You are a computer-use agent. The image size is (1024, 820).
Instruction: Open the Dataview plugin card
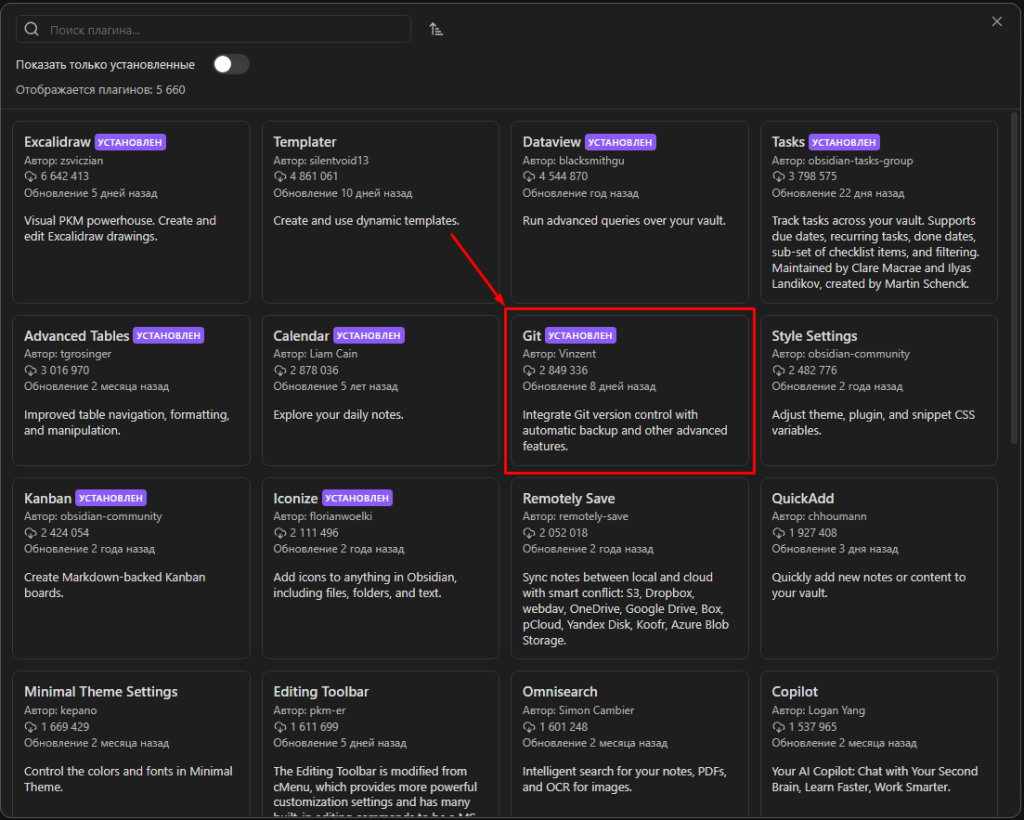tap(630, 212)
